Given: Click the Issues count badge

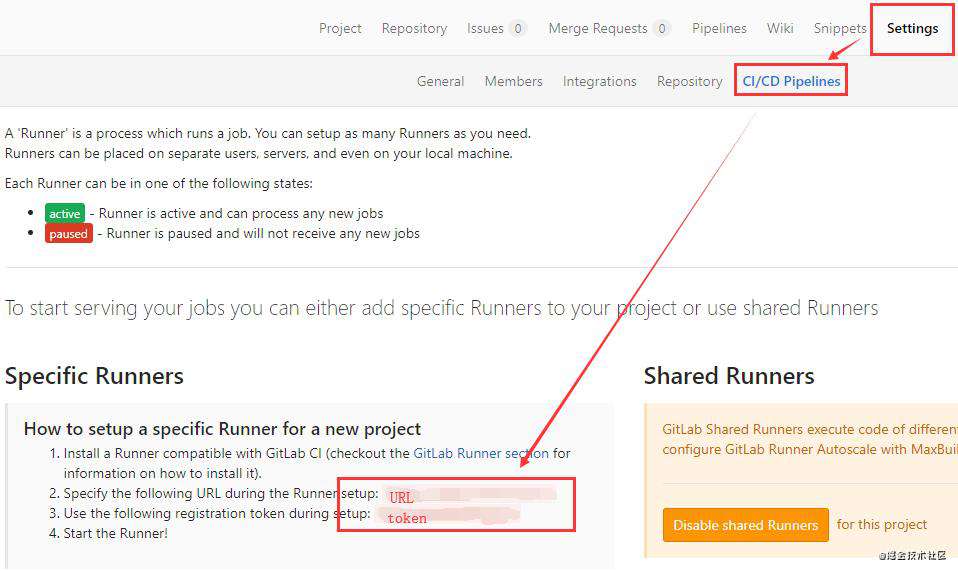Looking at the screenshot, I should [517, 29].
